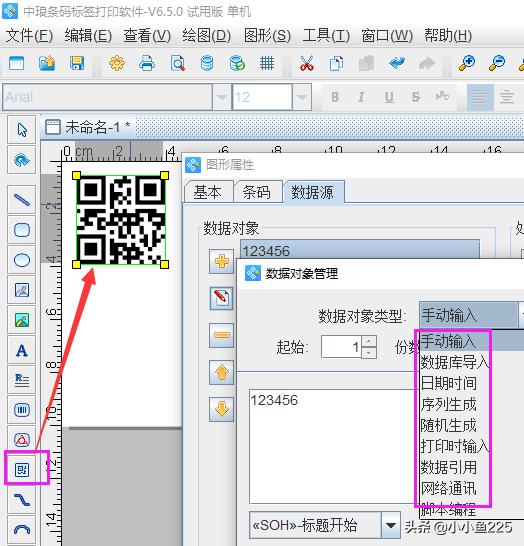524x546 pixels.
Task: Select the bitmap picture tool
Action: pos(22,320)
